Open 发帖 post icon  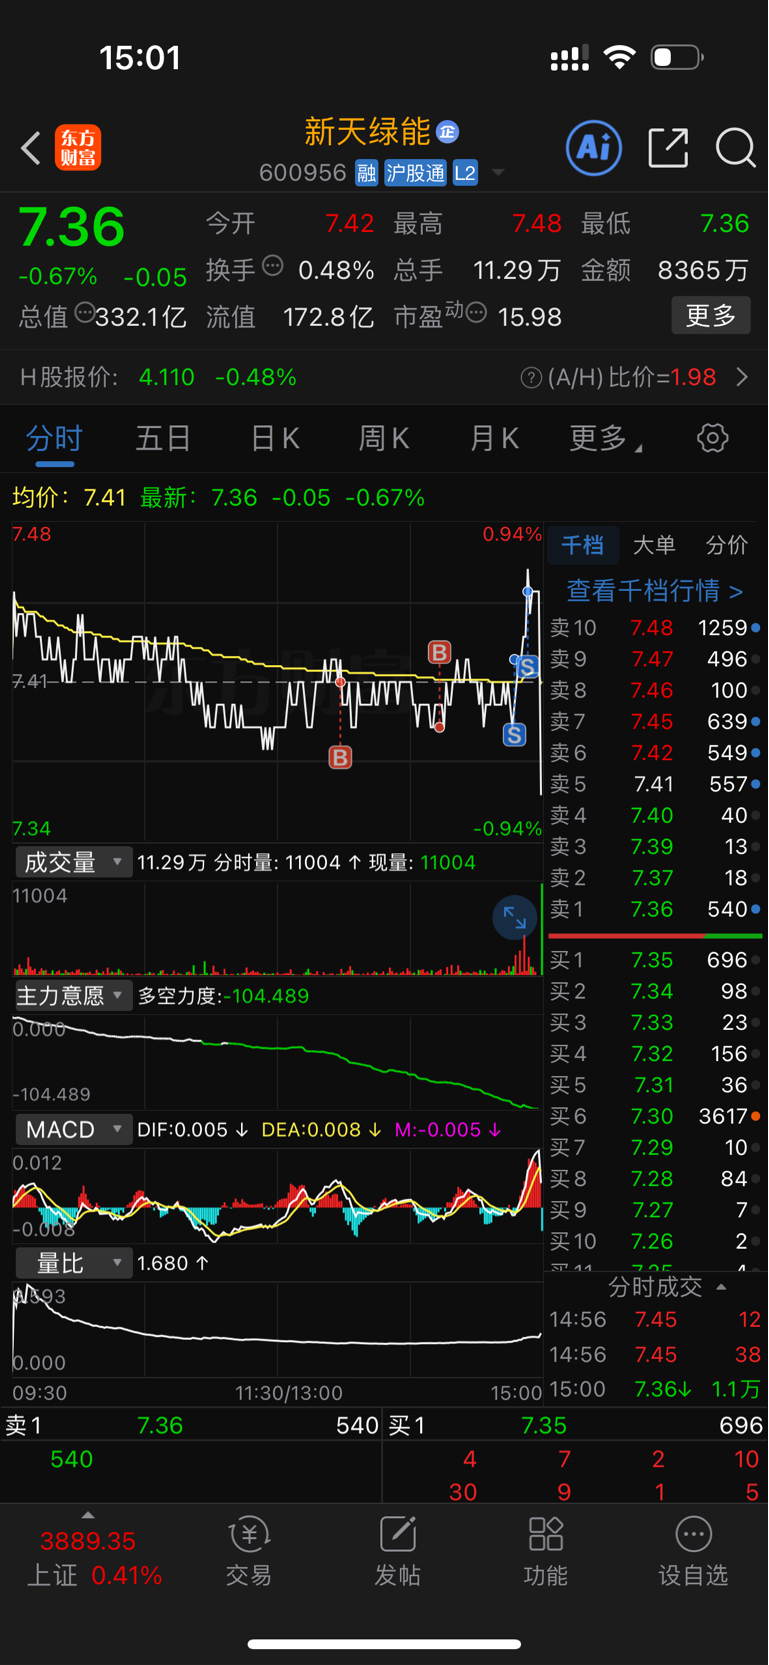tap(397, 1551)
